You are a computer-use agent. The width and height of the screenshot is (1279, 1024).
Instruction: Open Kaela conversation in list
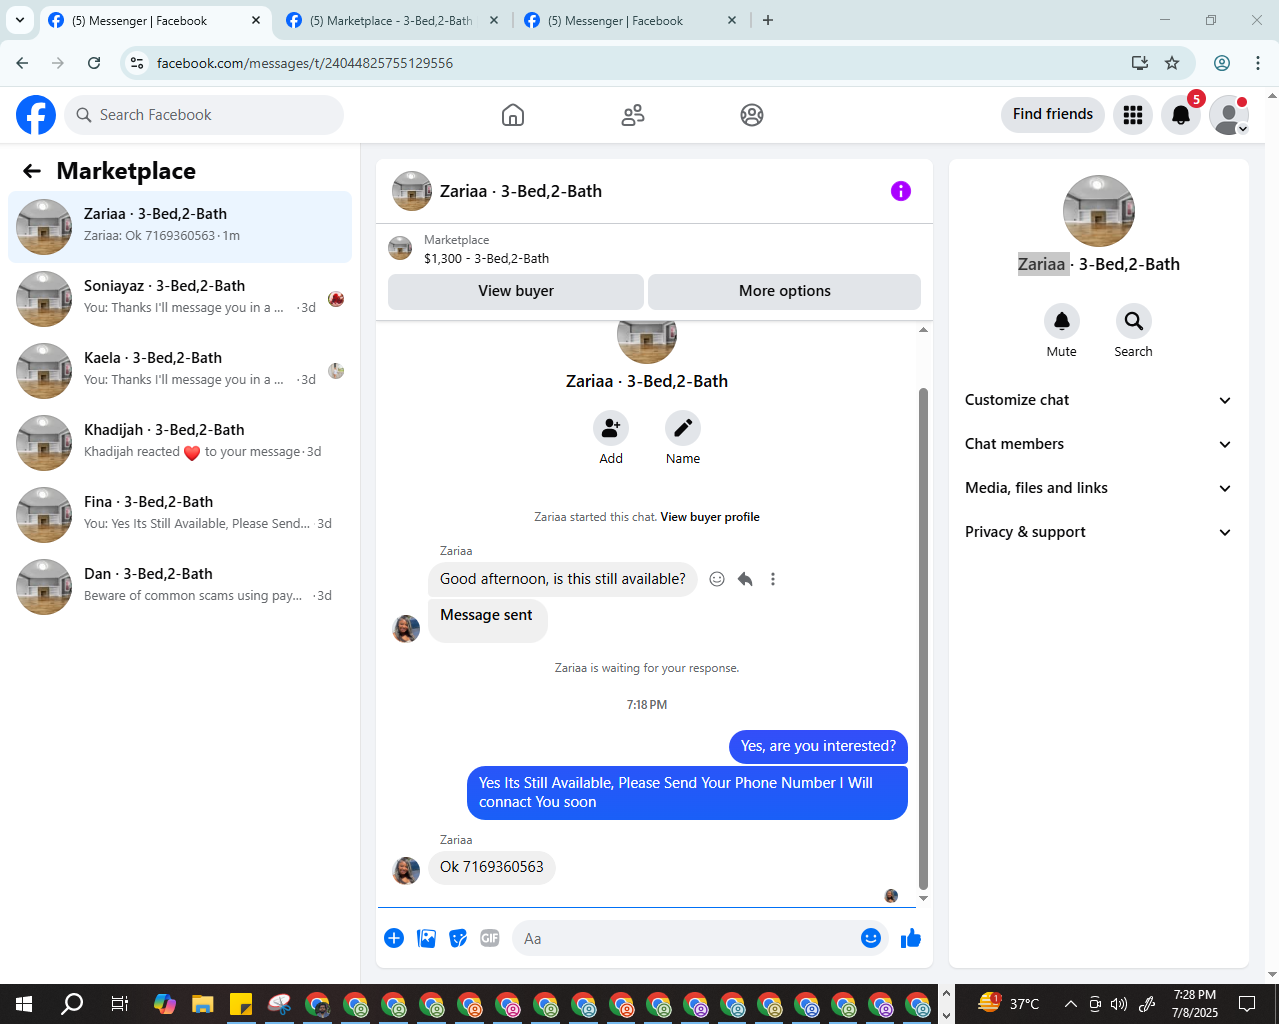tap(180, 371)
